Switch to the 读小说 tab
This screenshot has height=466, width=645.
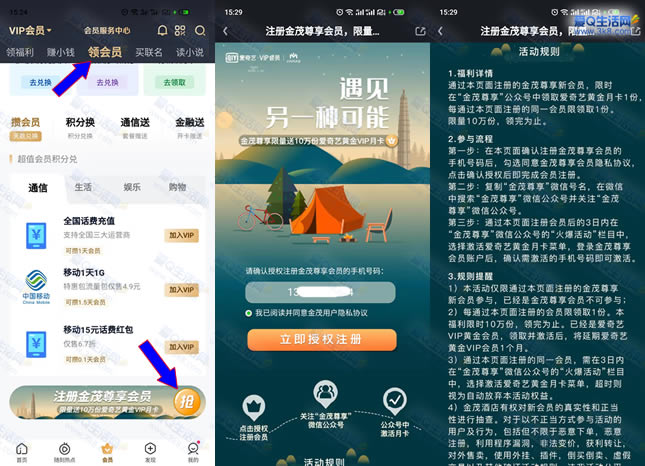(x=190, y=52)
